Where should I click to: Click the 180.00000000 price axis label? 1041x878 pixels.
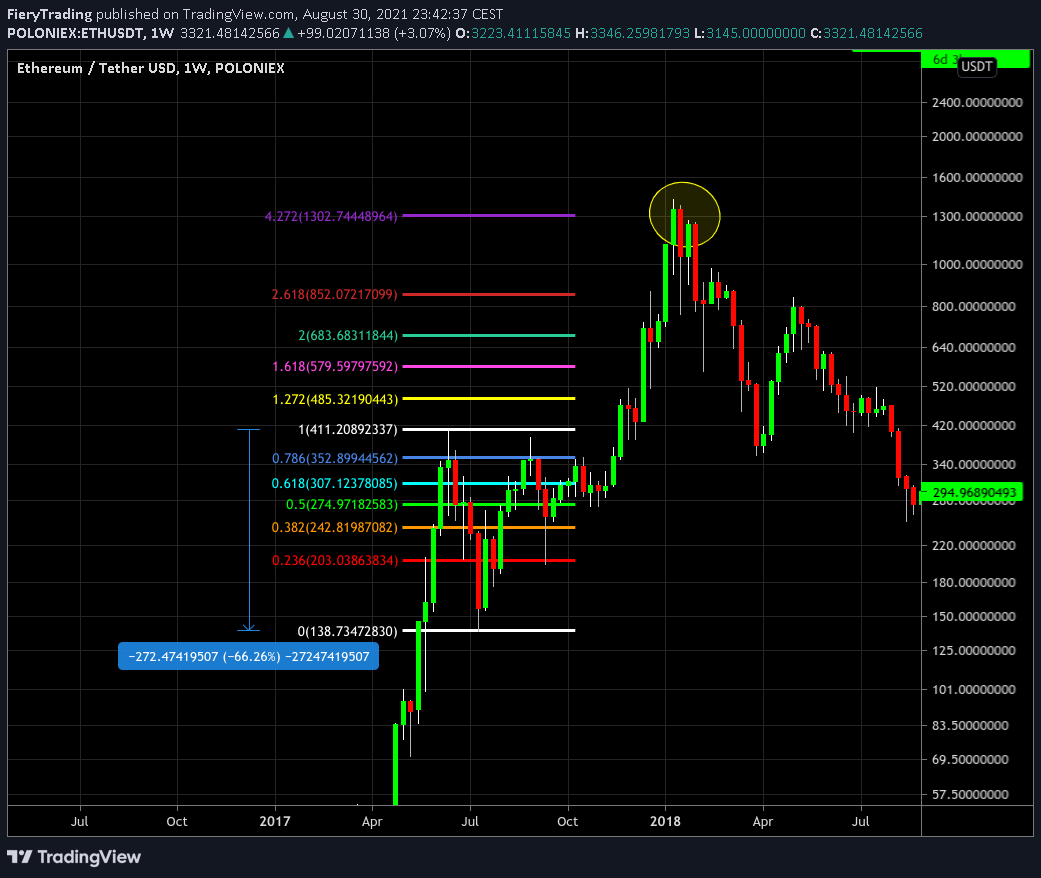(x=974, y=583)
